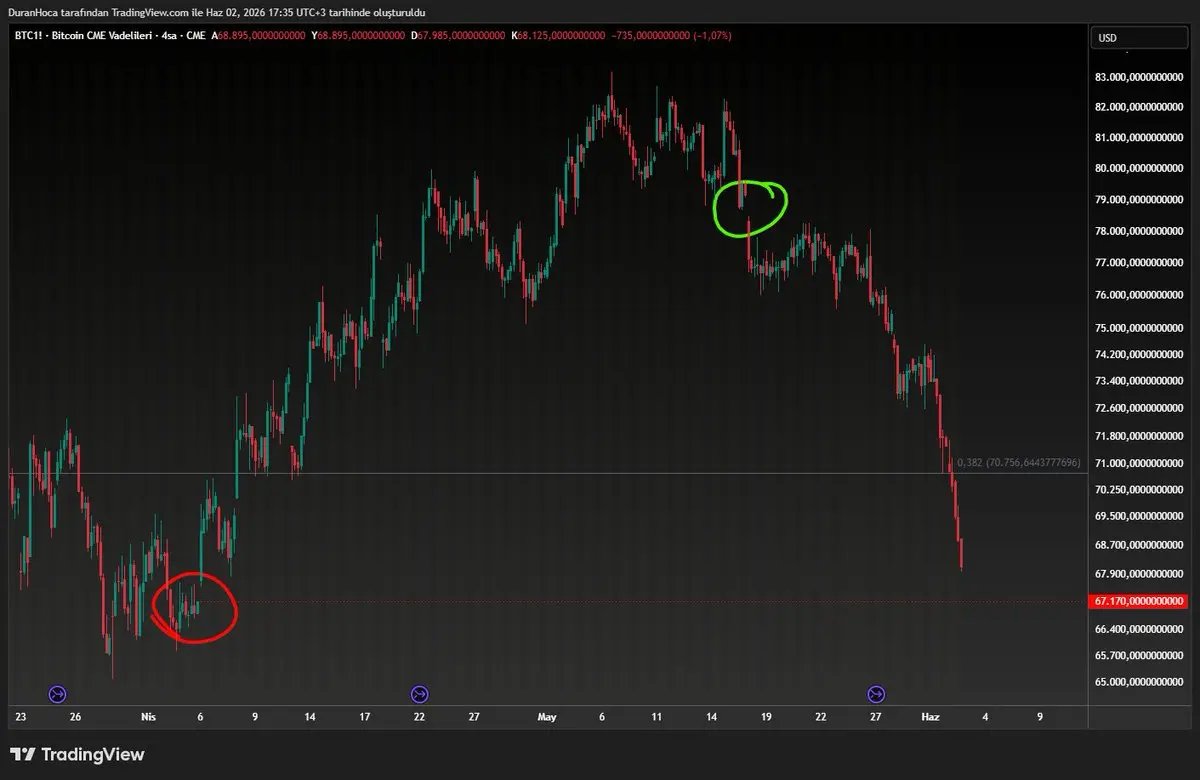Click the 83.000 price axis label

(1140, 77)
